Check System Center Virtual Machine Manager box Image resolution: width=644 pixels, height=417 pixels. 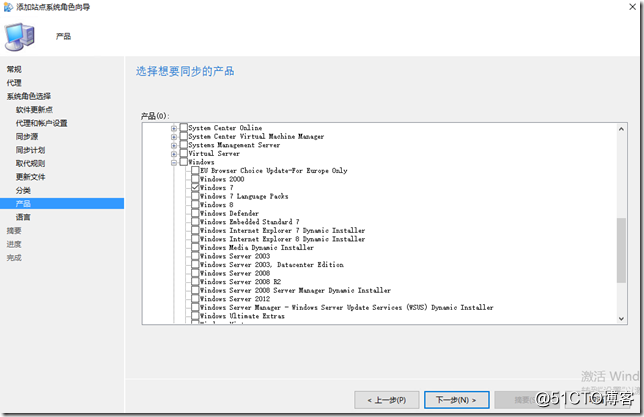pos(184,136)
